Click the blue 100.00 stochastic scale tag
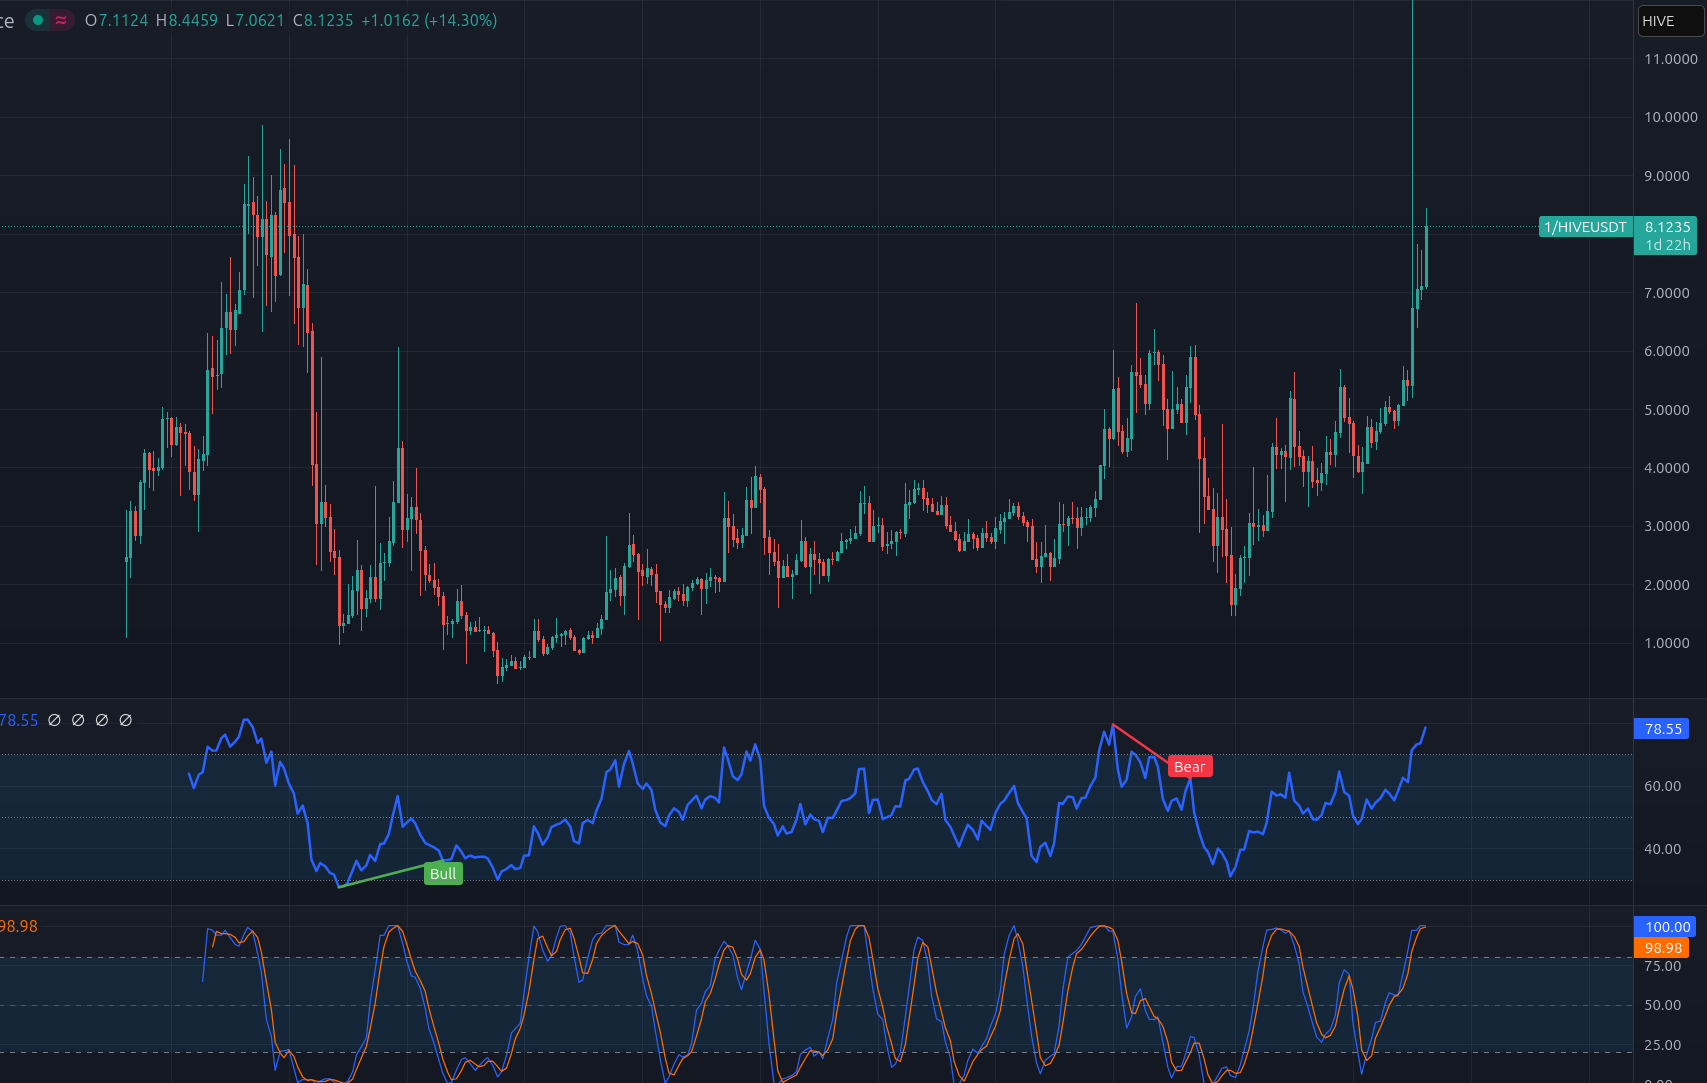Screen dimensions: 1707x1083 (x=1665, y=927)
